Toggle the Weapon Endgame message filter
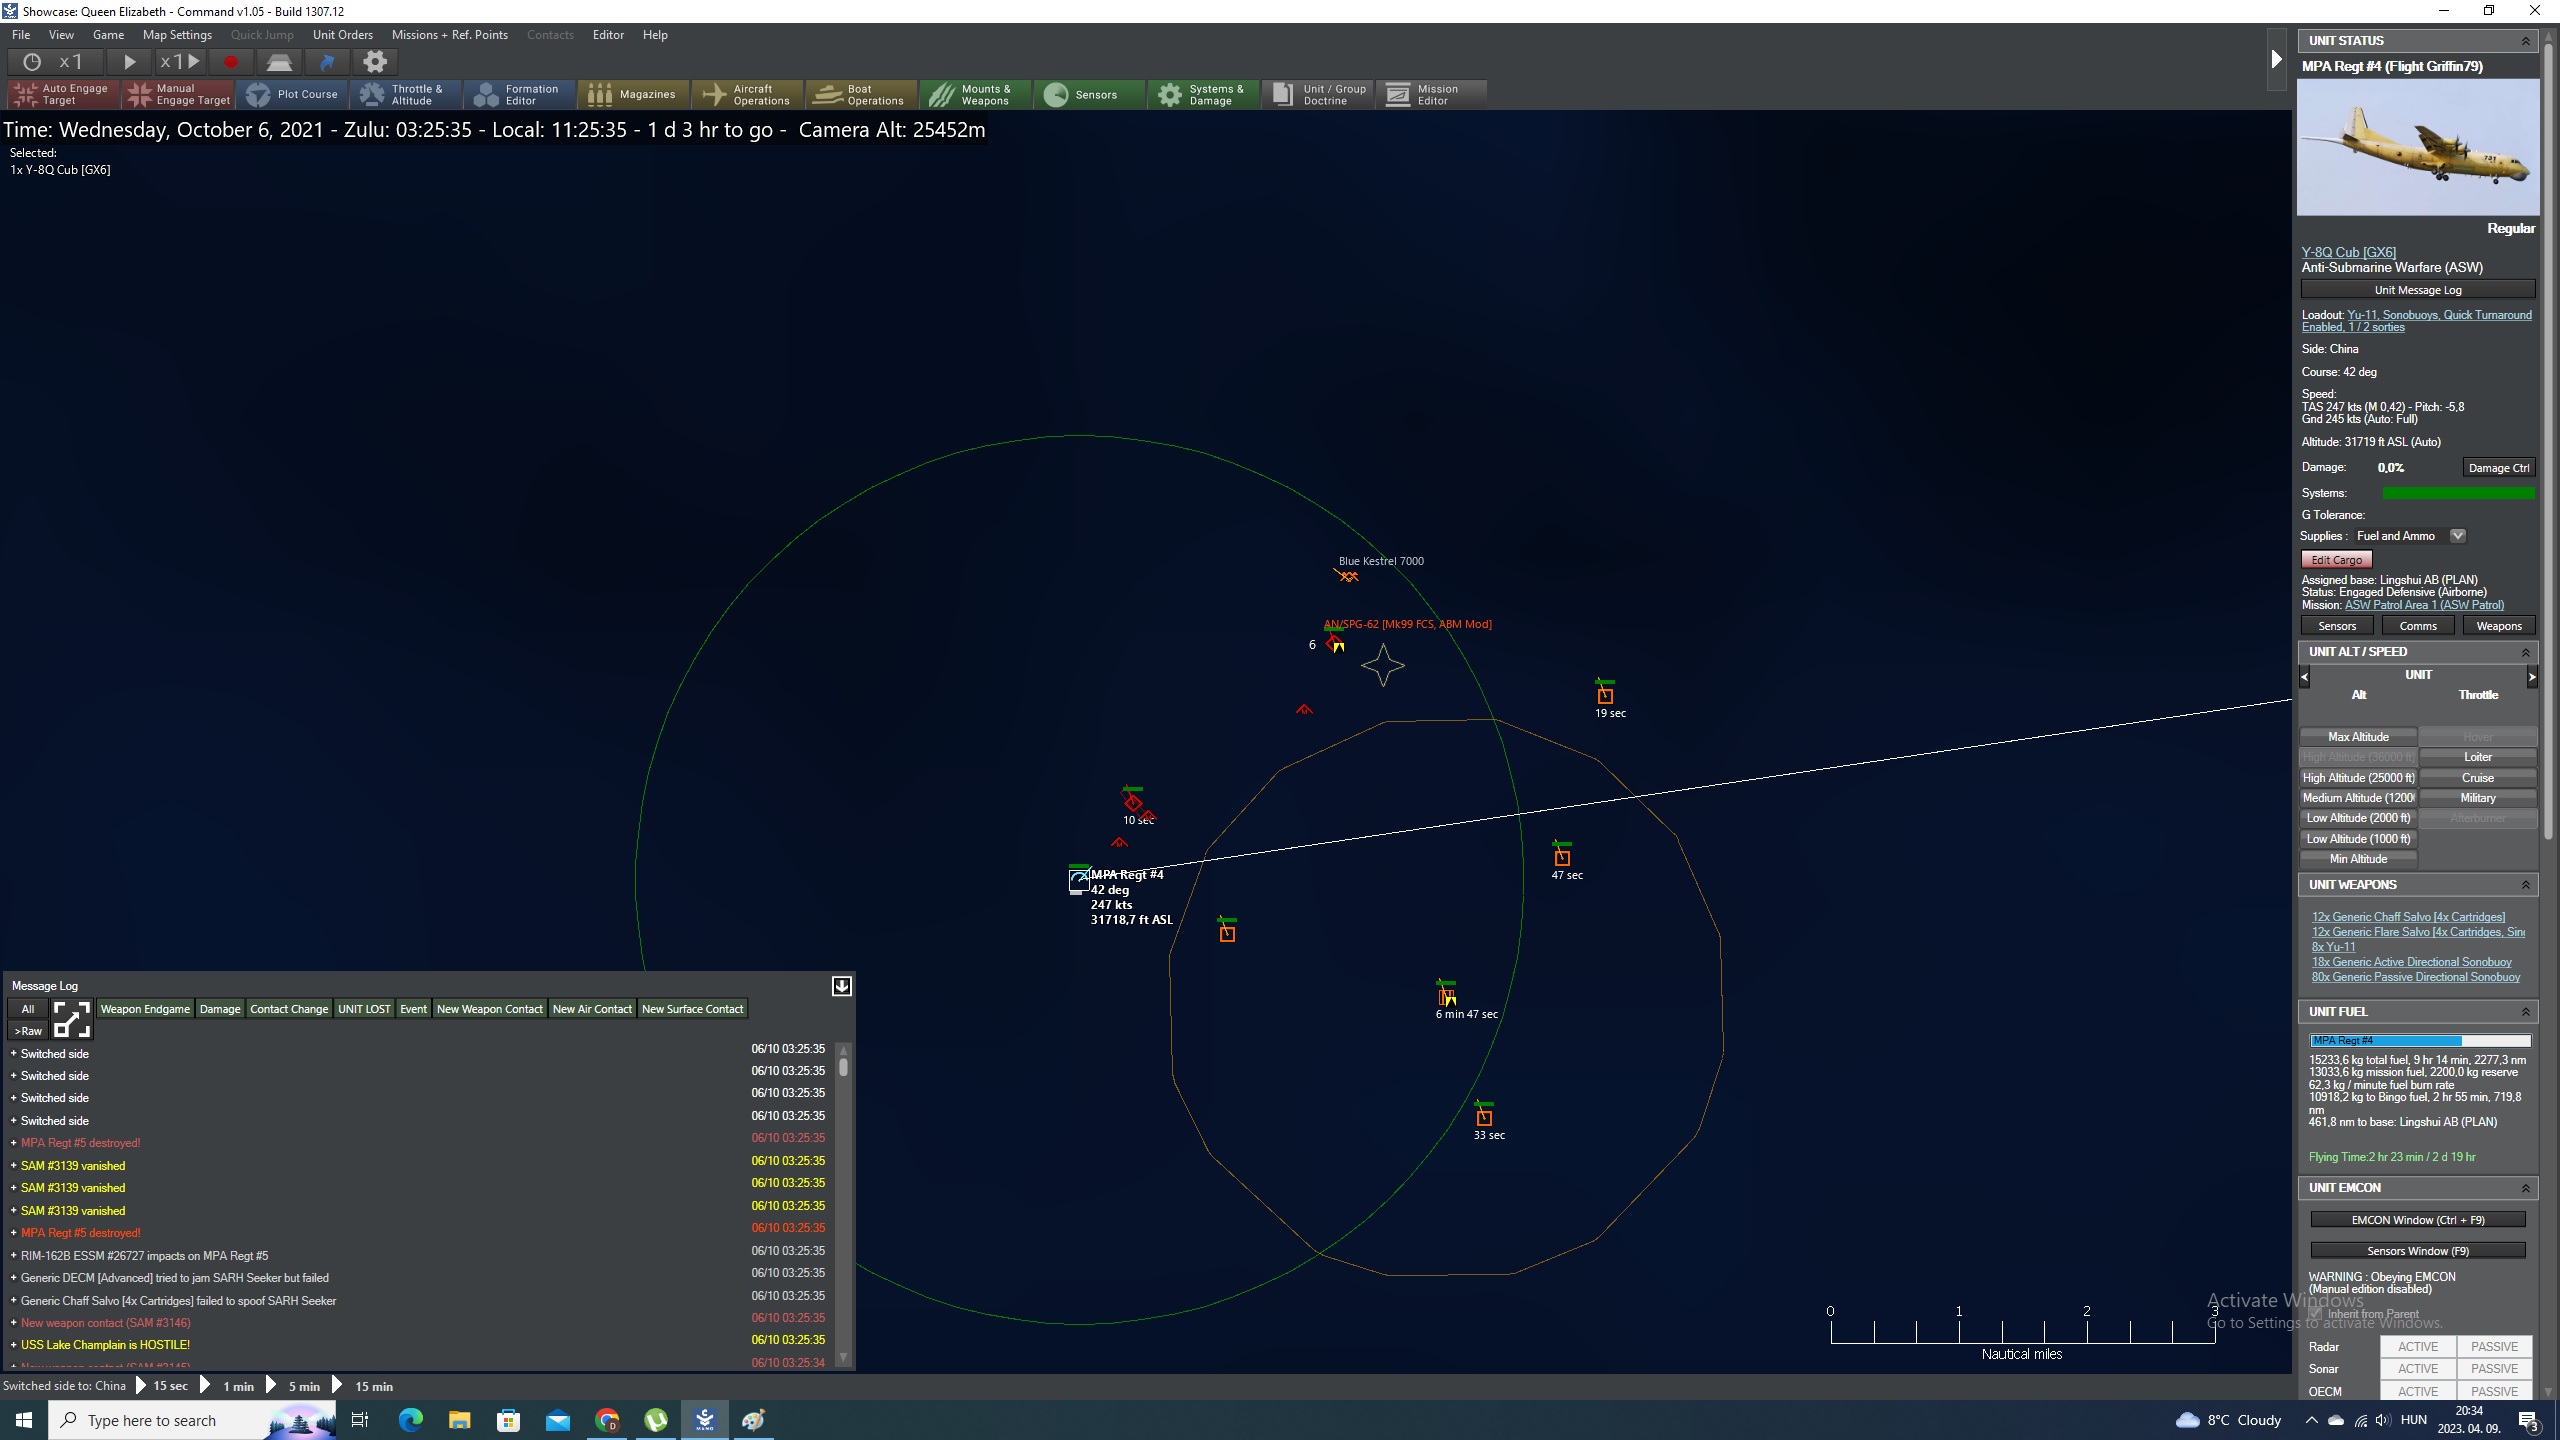This screenshot has height=1440, width=2560. (x=145, y=1009)
